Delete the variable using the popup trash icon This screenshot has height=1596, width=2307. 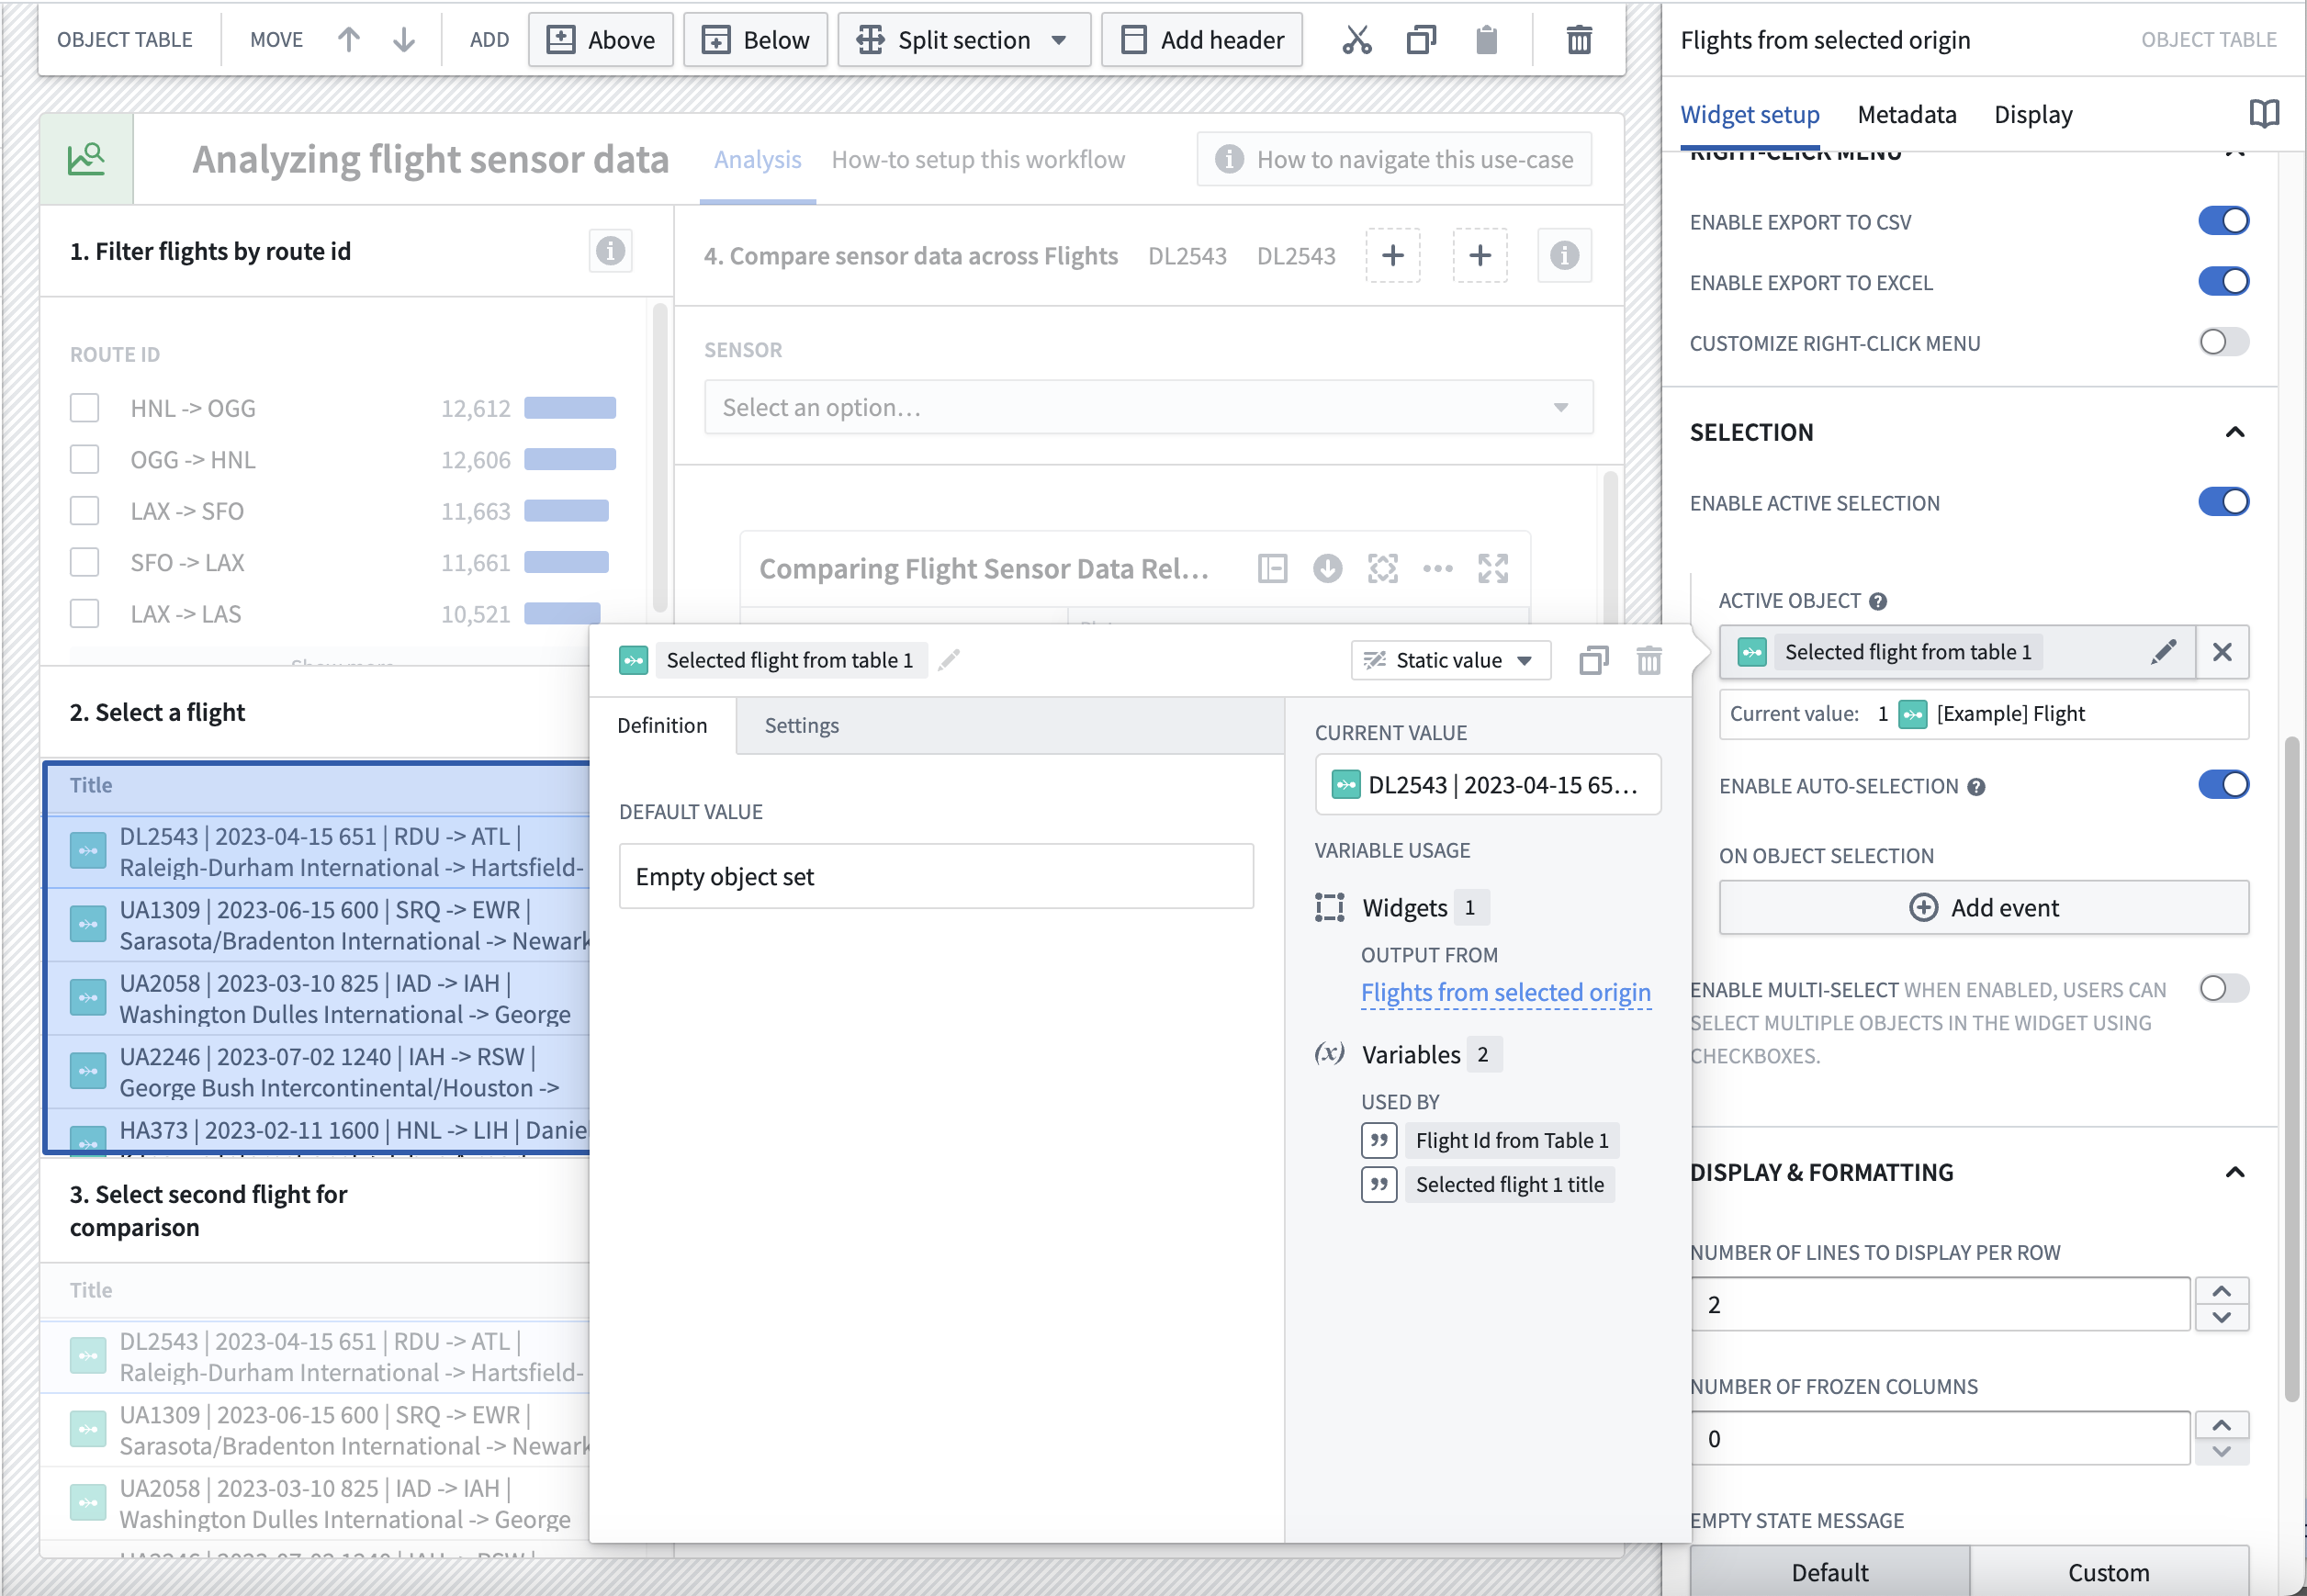1649,660
